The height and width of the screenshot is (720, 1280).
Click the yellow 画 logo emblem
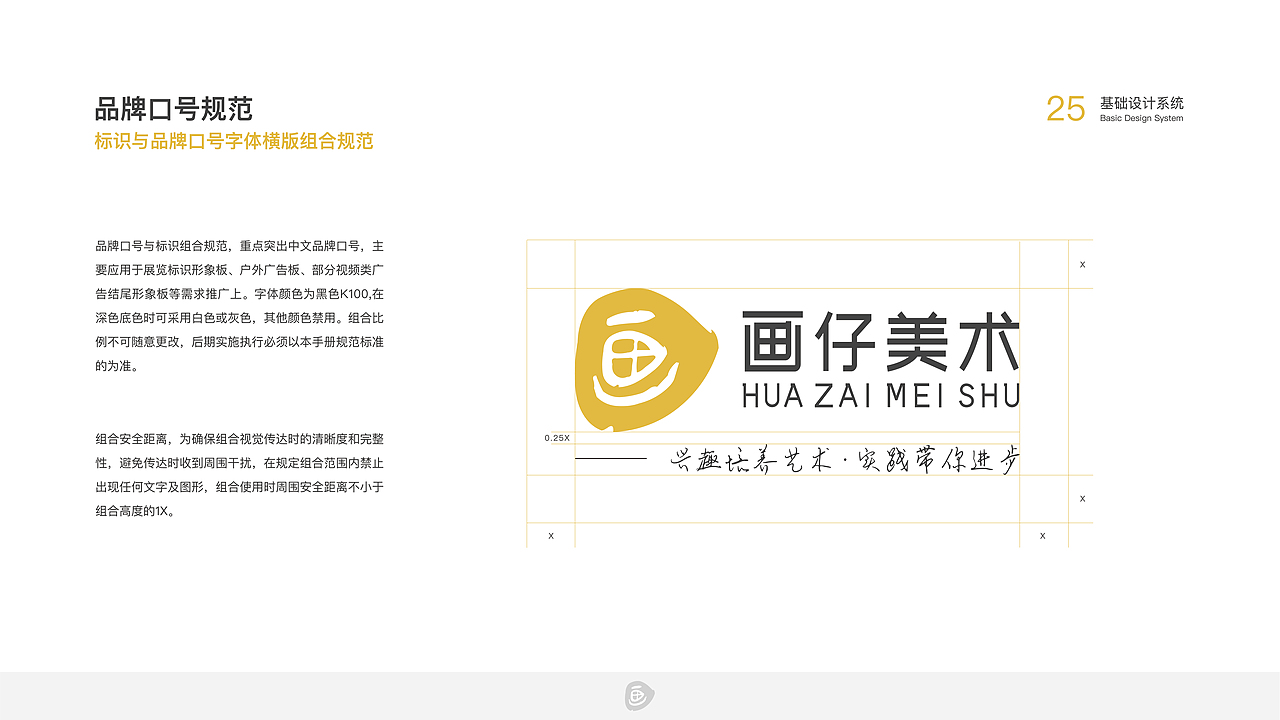coord(647,361)
